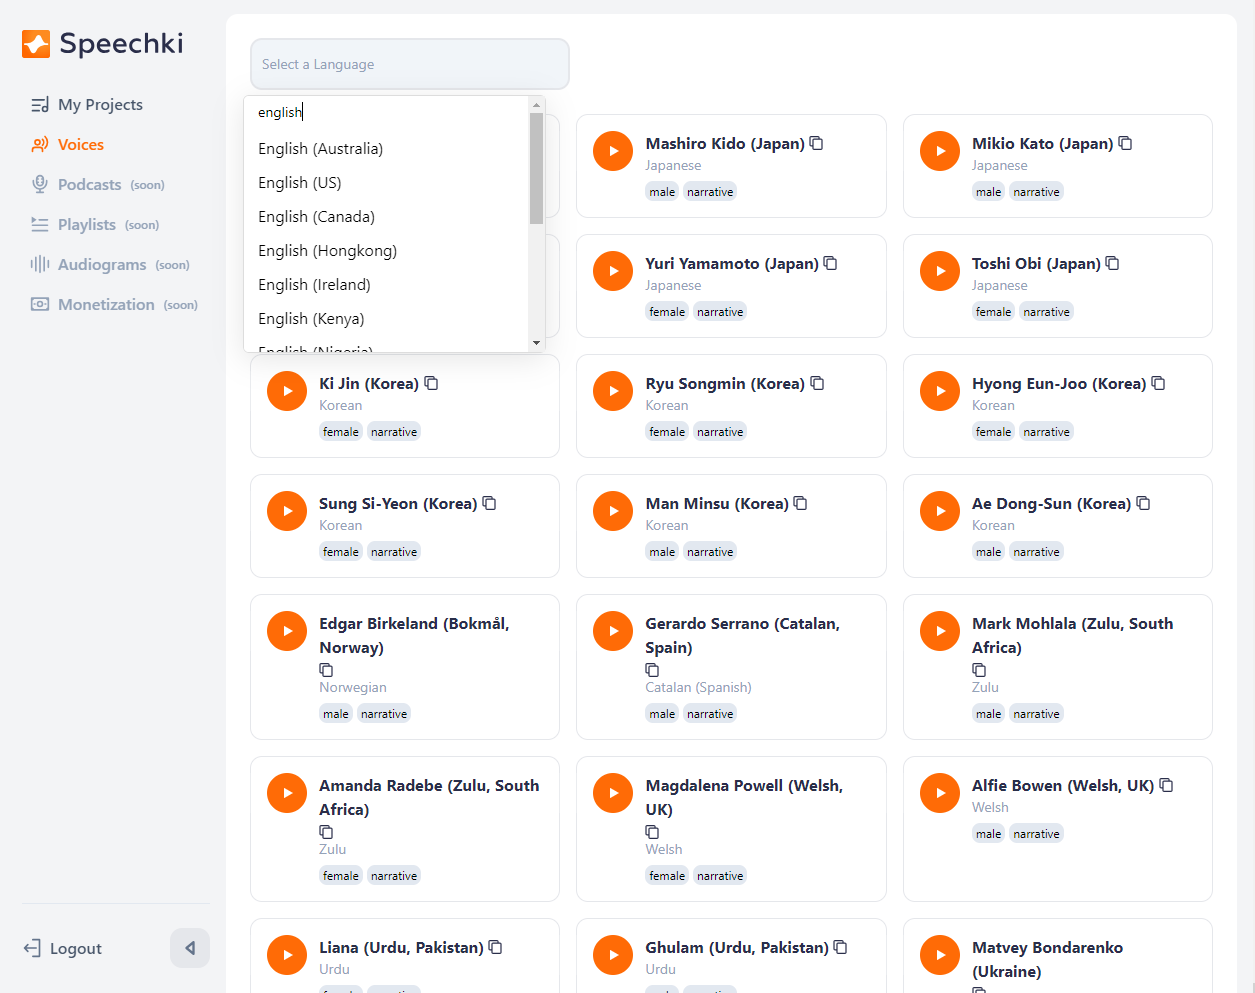Copy Ki Jin voice name
This screenshot has width=1255, height=993.
pos(432,383)
